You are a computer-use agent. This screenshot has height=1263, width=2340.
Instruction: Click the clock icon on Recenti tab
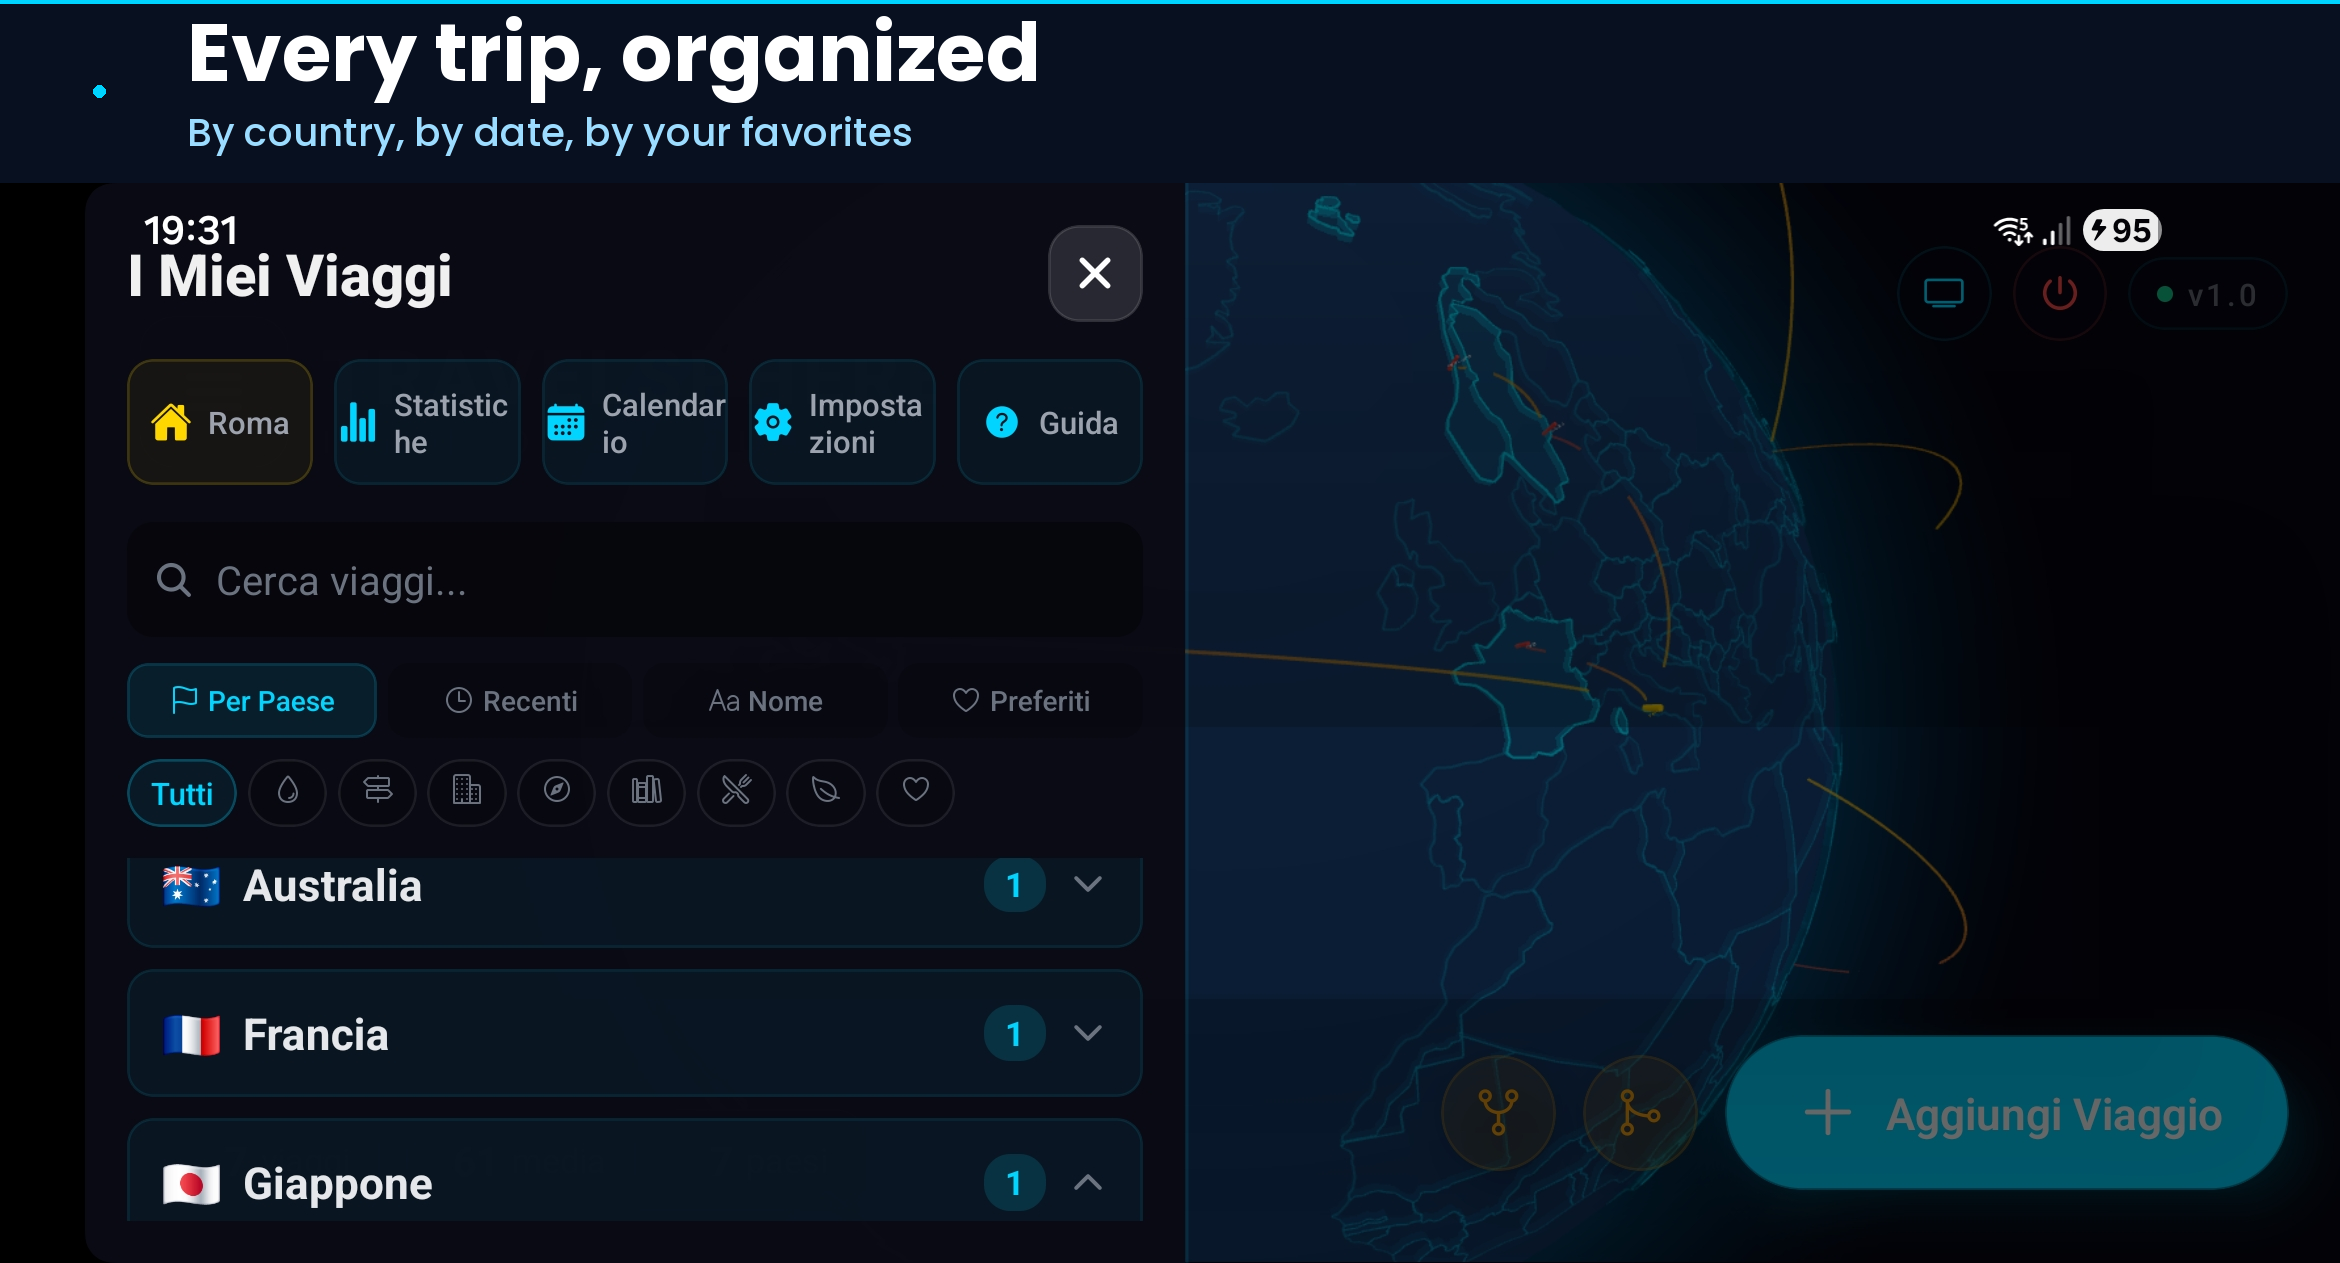click(458, 700)
